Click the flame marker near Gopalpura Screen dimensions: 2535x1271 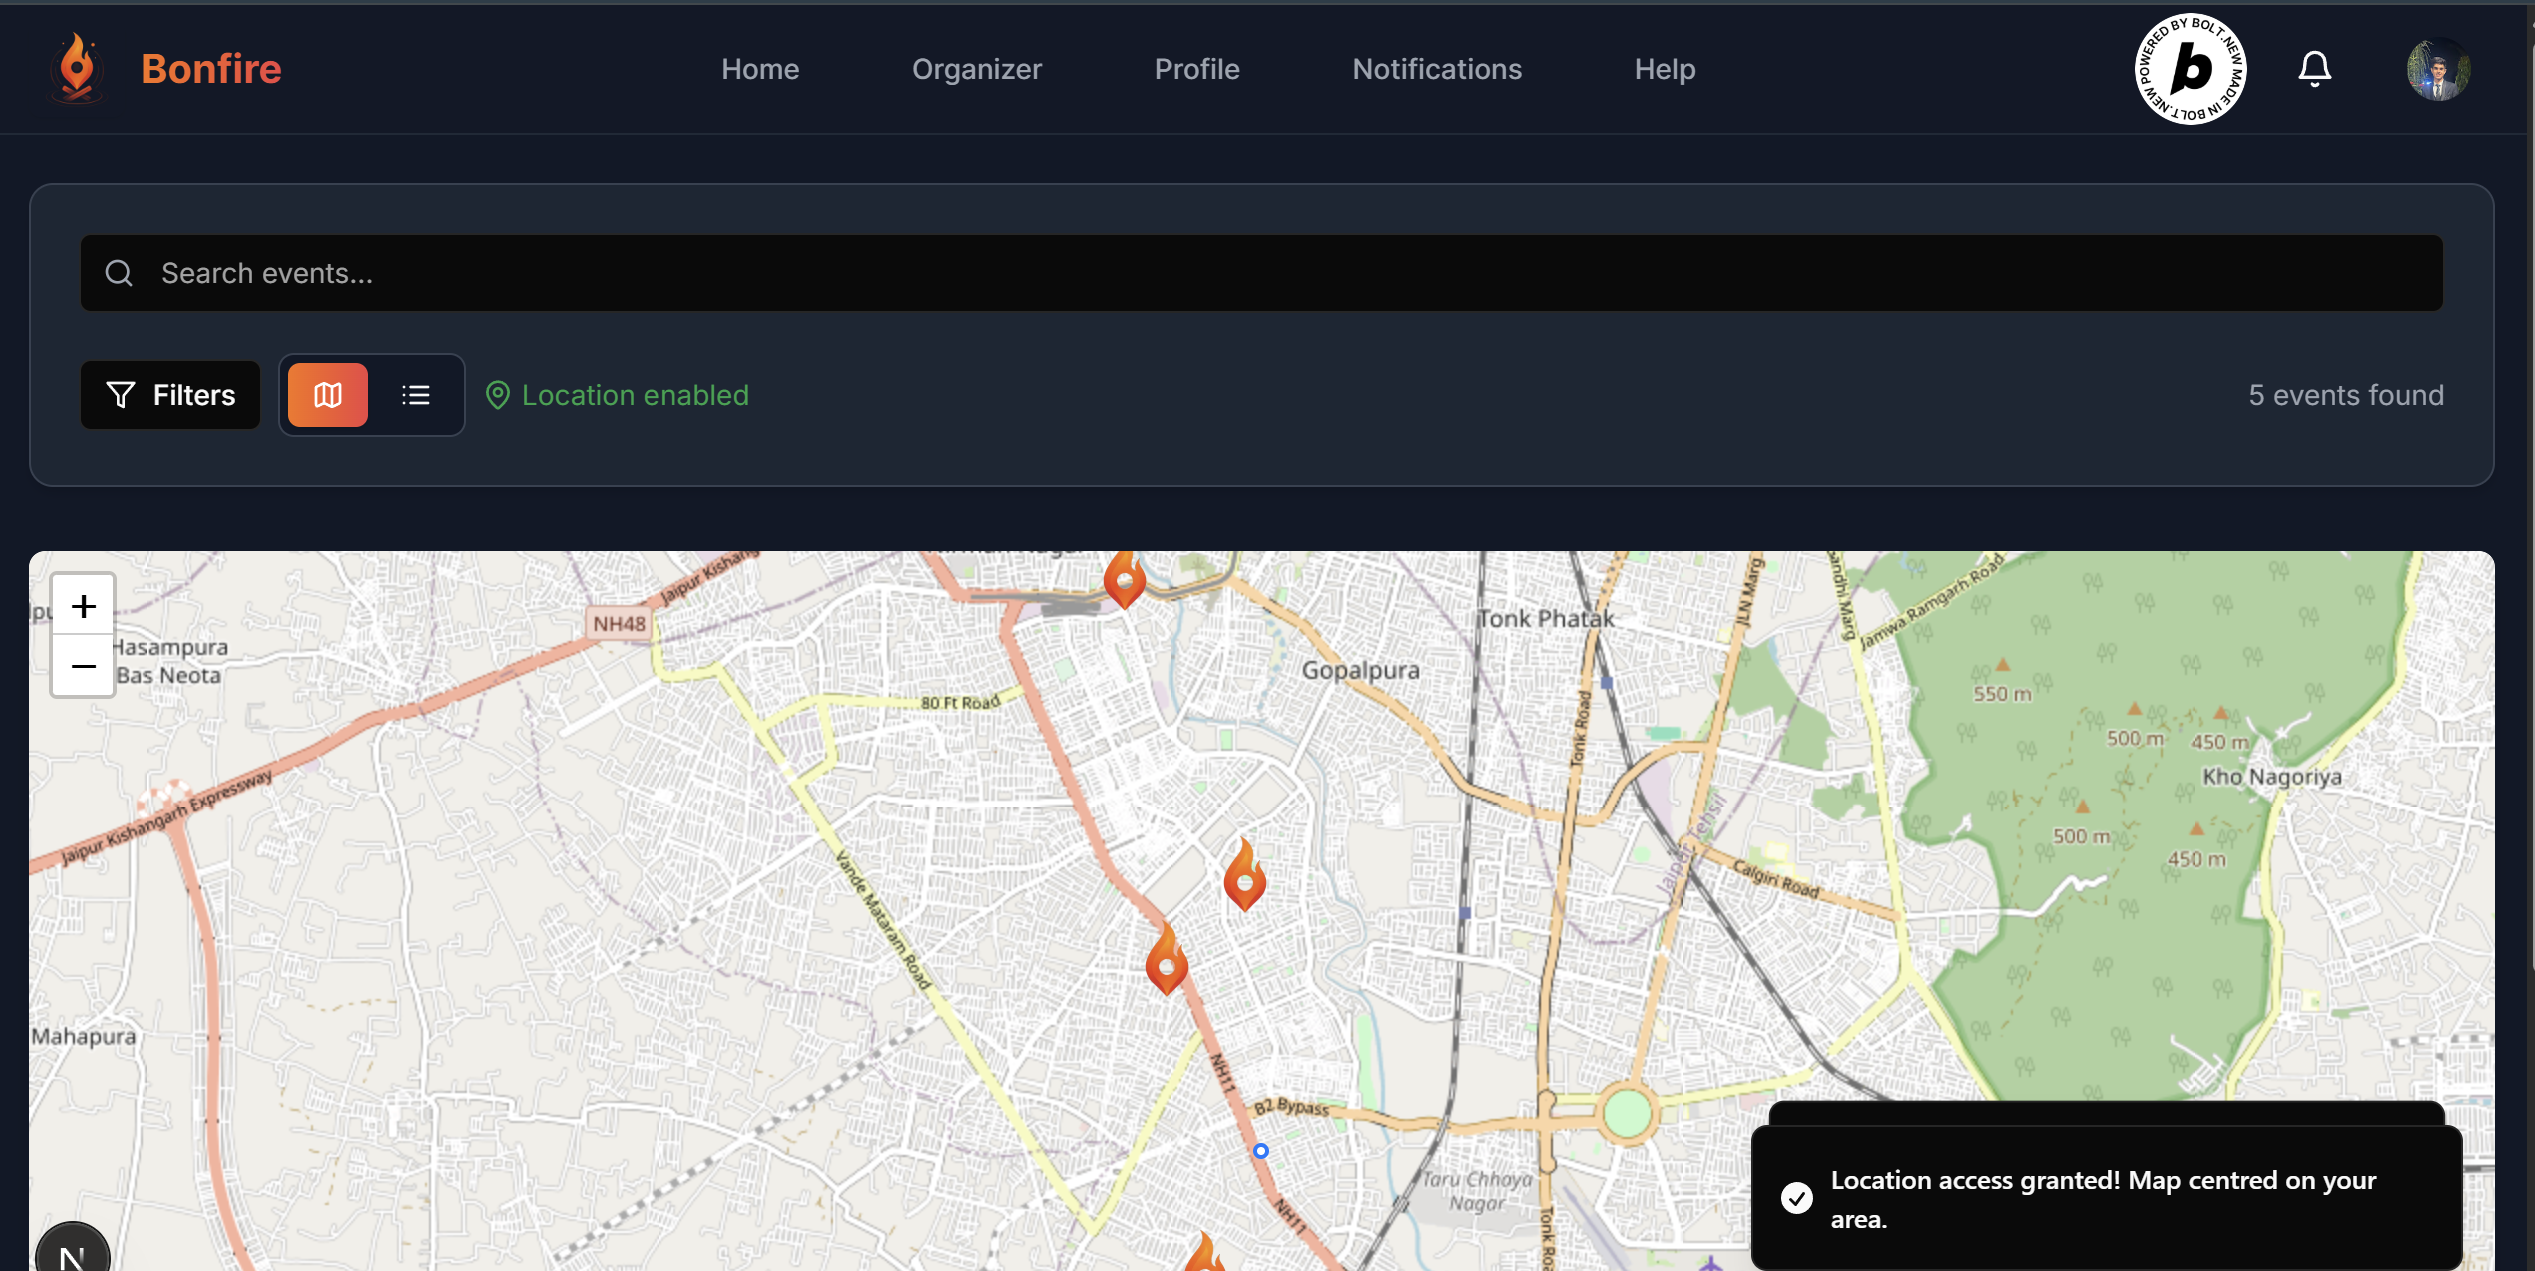1245,876
